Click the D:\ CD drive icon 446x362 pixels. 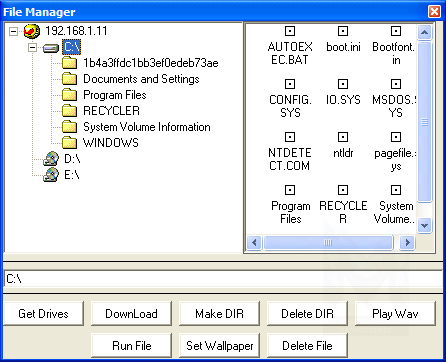point(51,159)
